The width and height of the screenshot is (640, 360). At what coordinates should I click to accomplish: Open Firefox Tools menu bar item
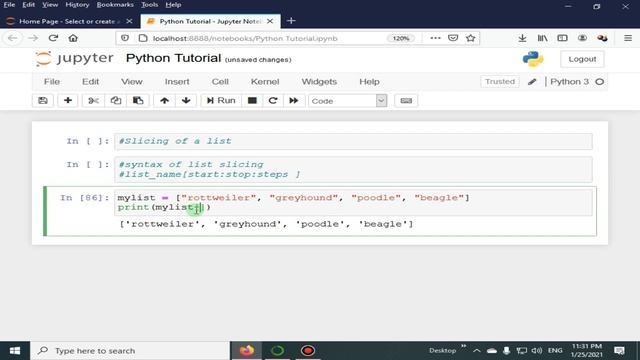(149, 5)
